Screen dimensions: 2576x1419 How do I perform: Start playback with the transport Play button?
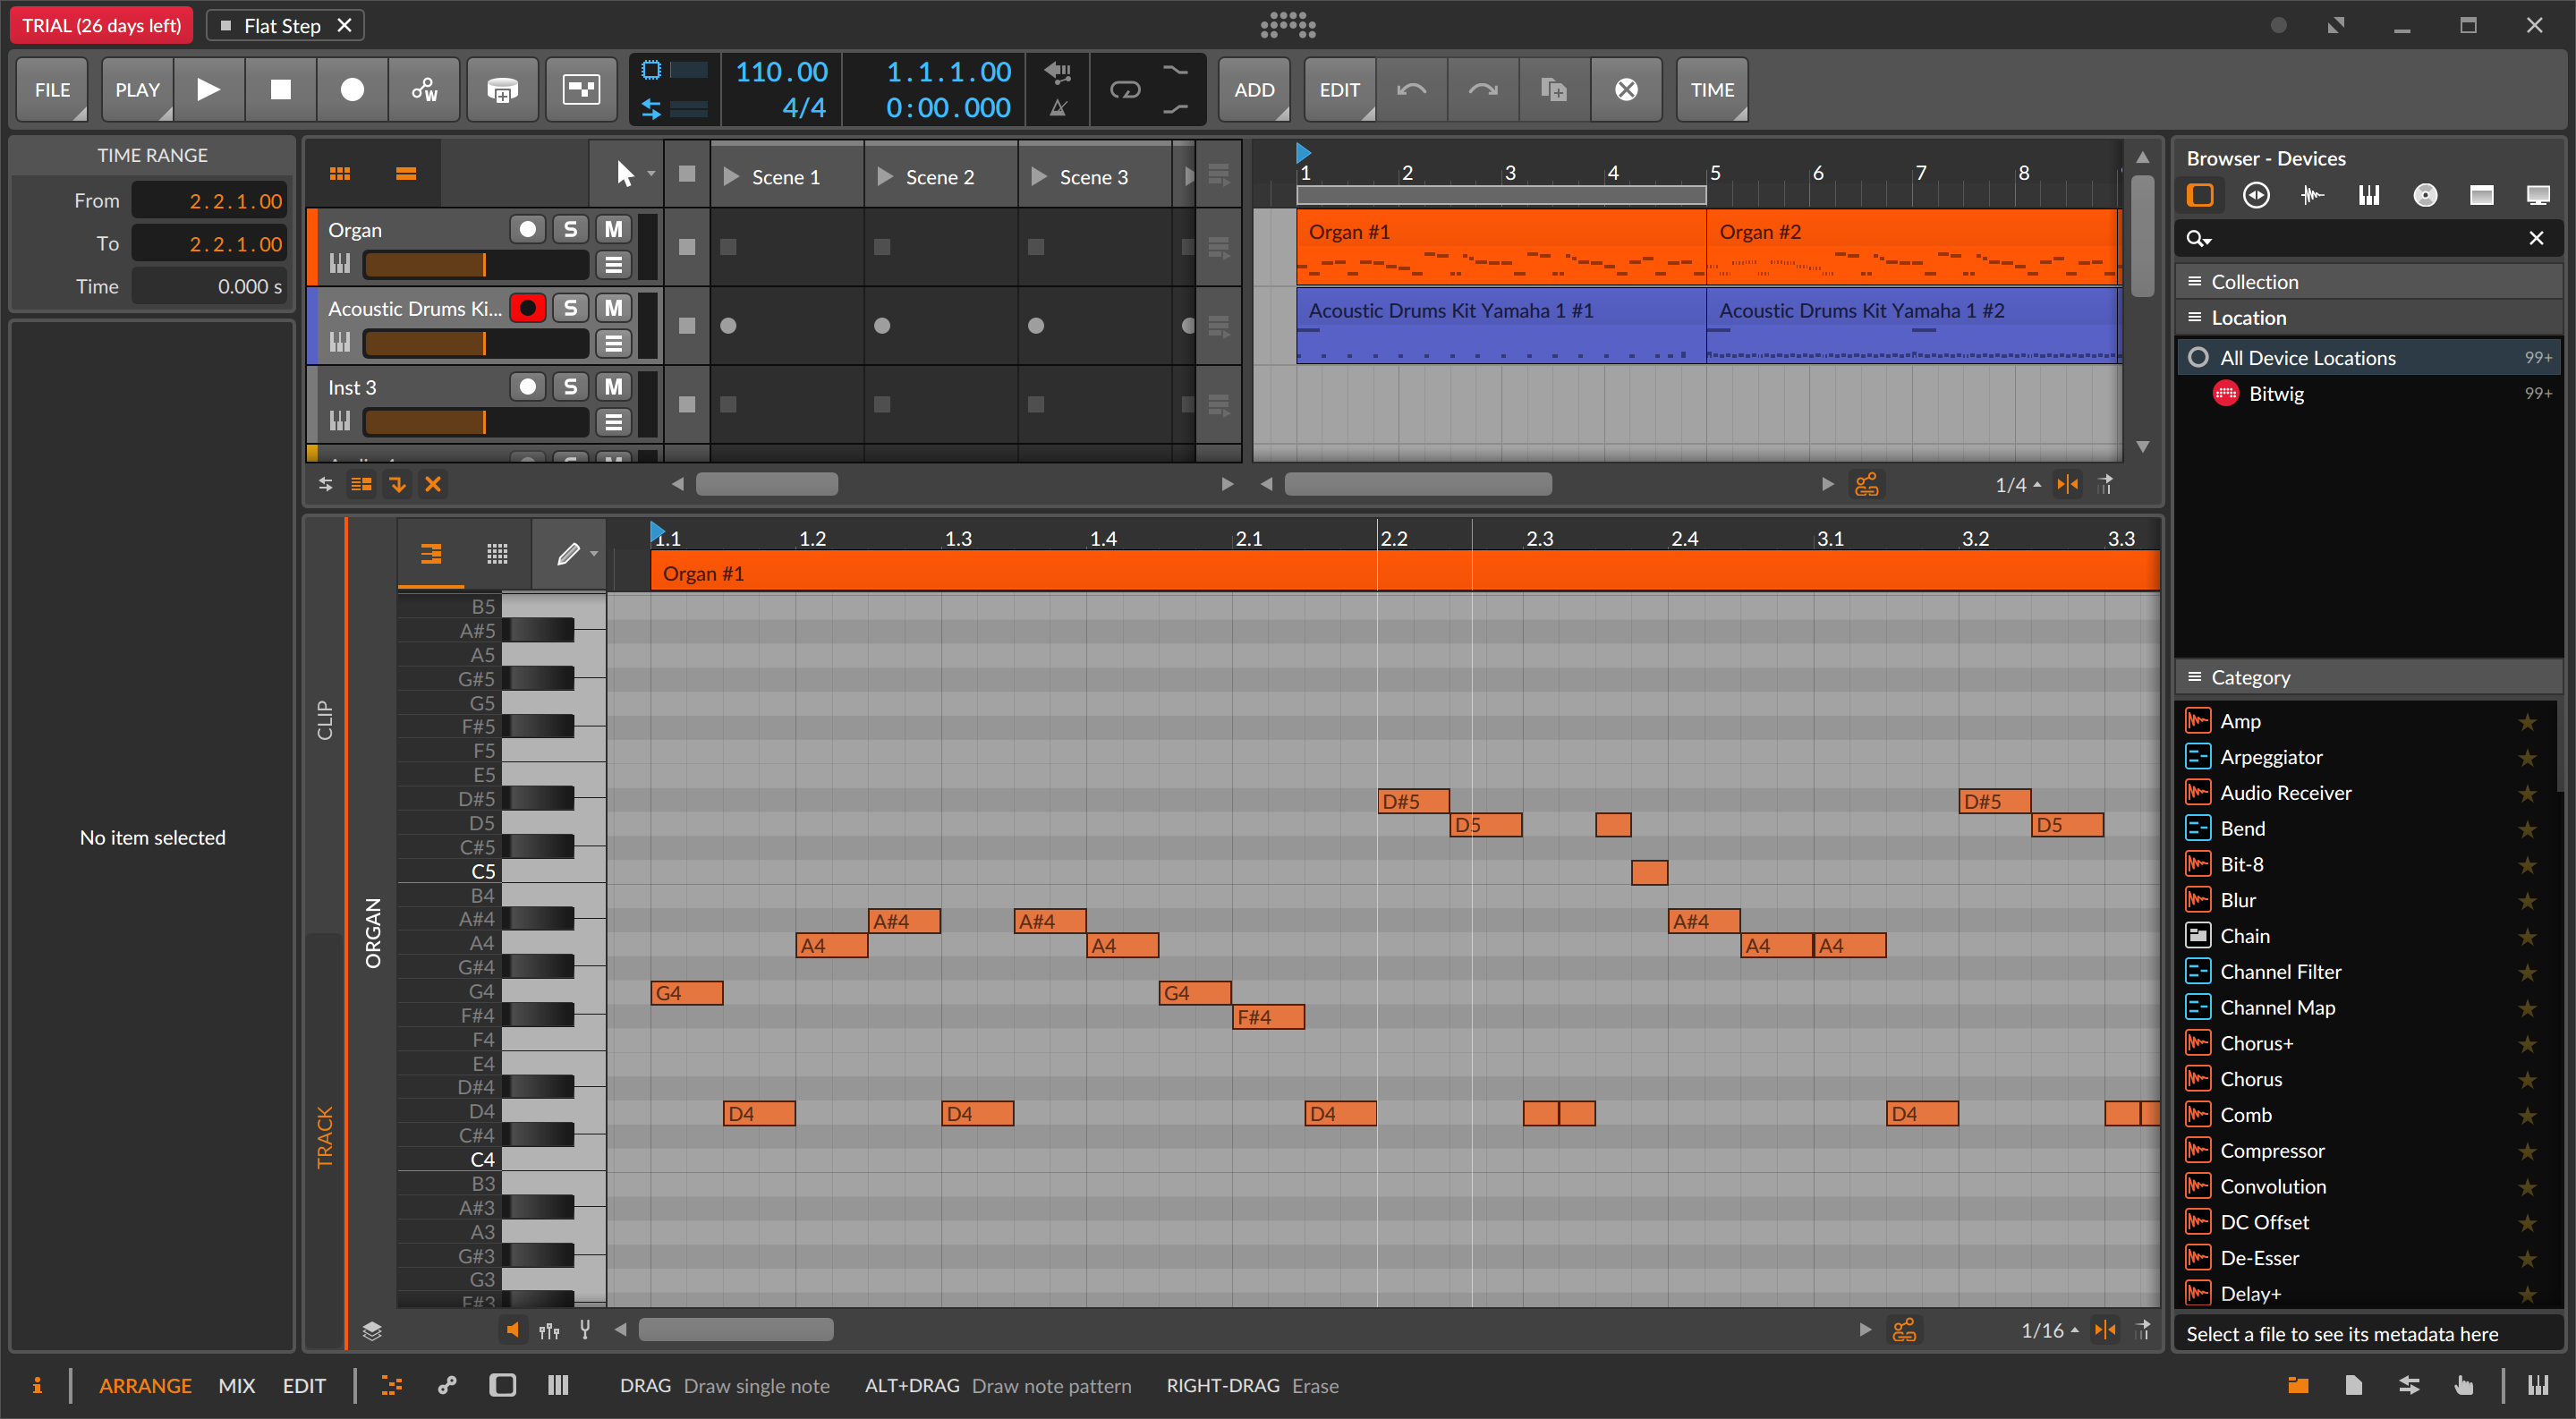(208, 90)
